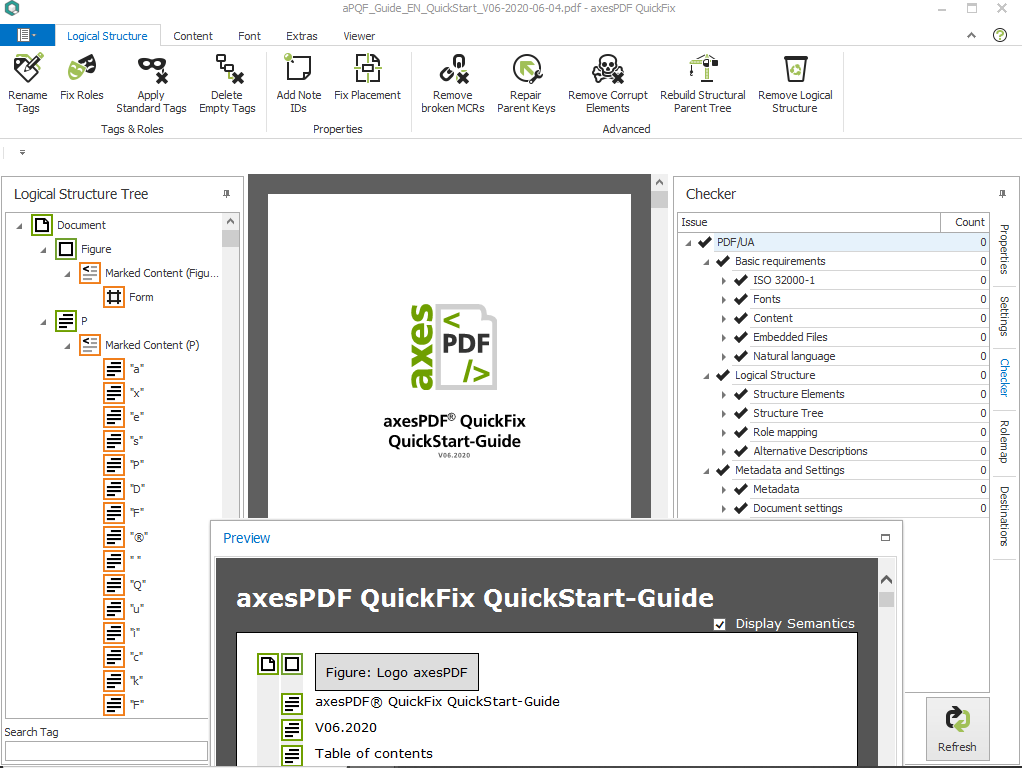Select the Figure tag icon in the tree

(x=66, y=249)
